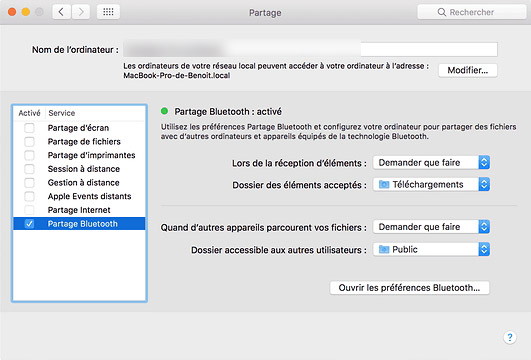The image size is (531, 360).
Task: Enable the Partage d'écran checkbox
Action: (29, 128)
